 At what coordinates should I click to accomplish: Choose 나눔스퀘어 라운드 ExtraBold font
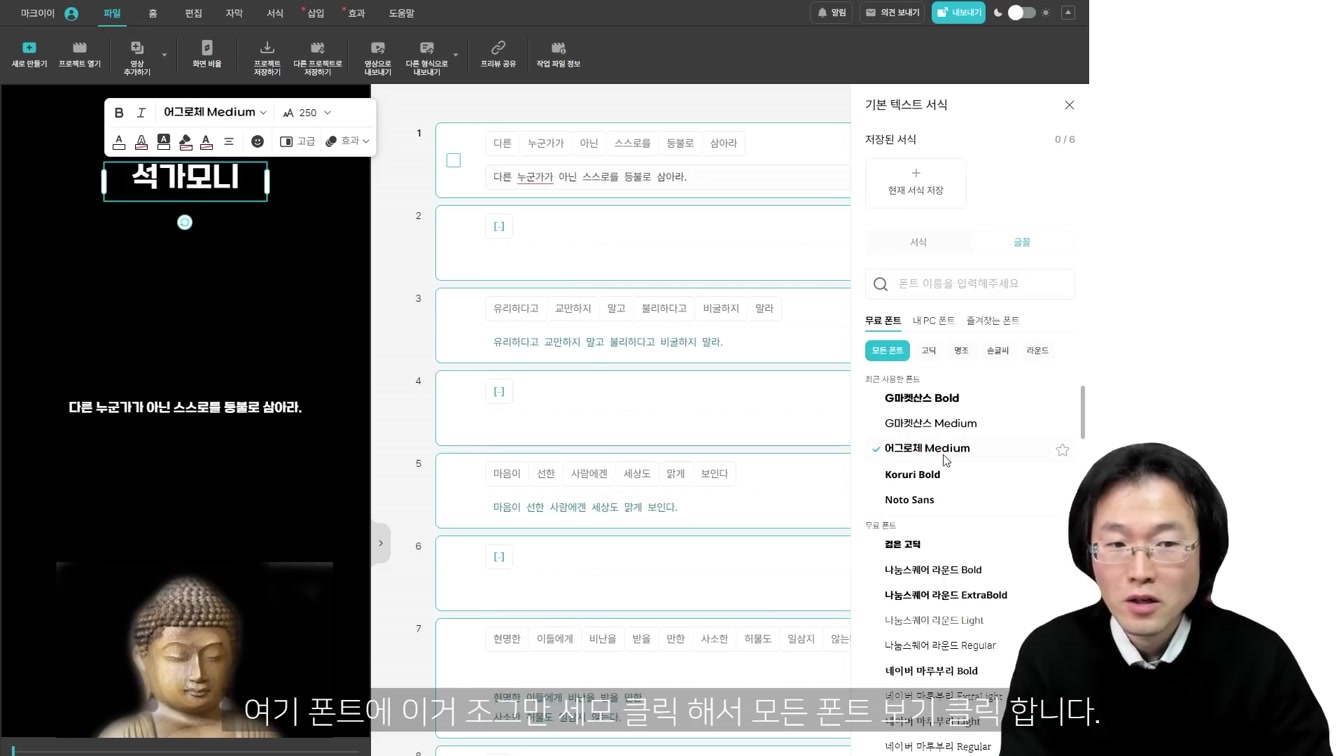tap(945, 595)
